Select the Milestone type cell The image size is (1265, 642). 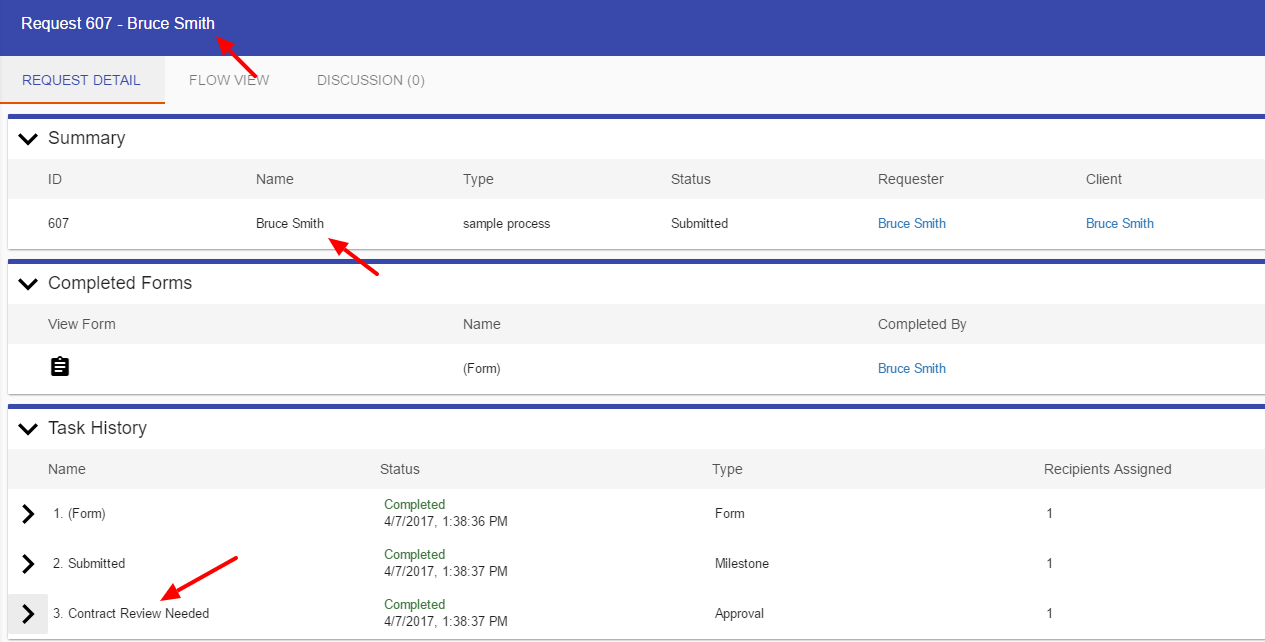point(742,563)
